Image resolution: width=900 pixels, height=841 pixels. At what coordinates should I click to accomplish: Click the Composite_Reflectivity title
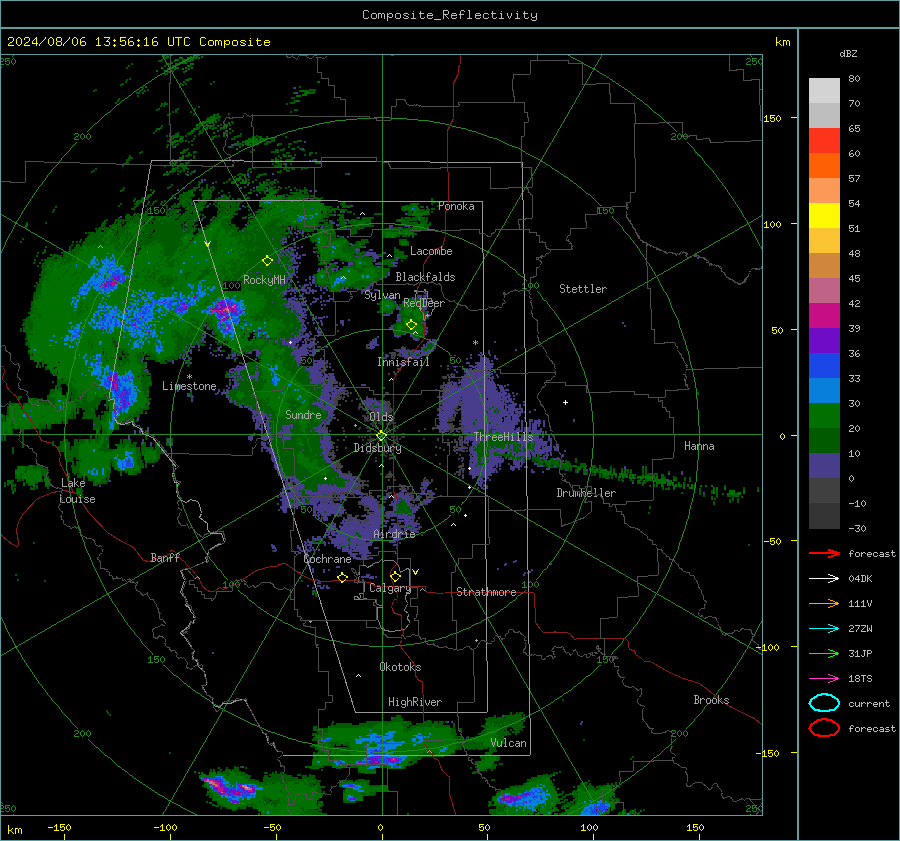click(450, 15)
